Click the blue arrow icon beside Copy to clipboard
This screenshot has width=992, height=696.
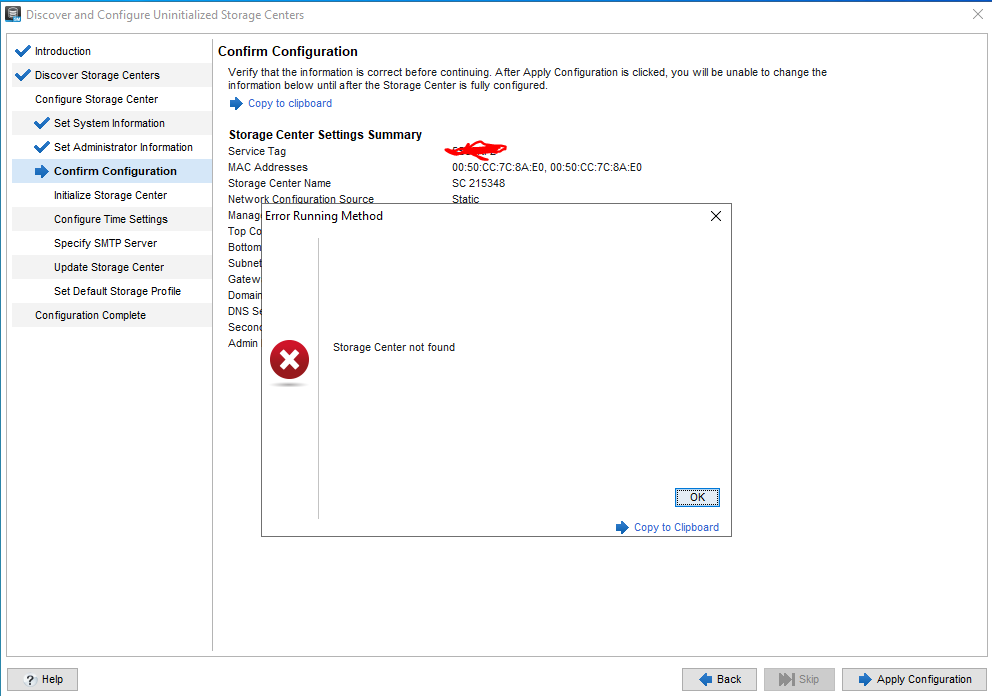(236, 103)
